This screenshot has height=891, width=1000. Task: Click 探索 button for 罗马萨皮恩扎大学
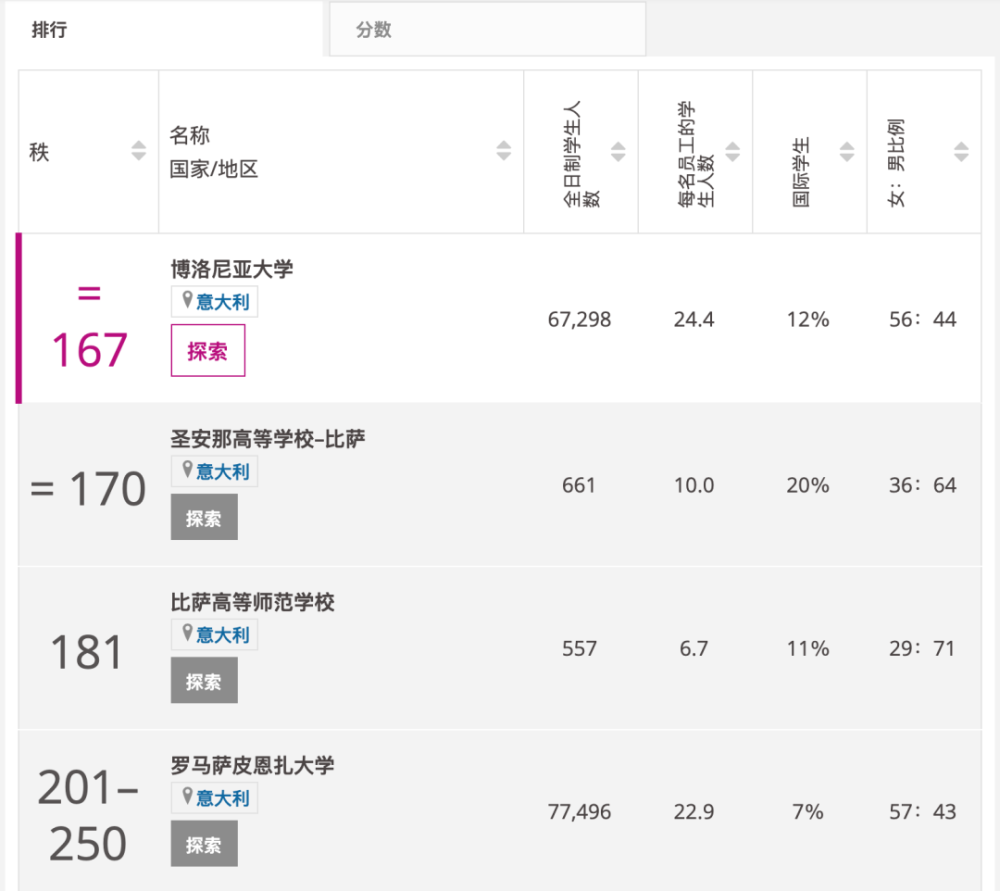click(x=204, y=844)
